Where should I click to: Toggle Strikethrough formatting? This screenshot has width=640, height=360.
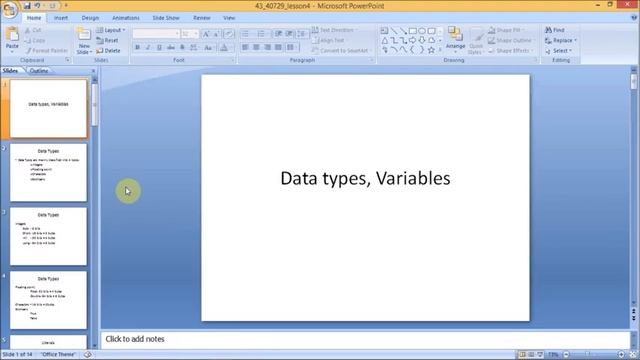coord(171,48)
